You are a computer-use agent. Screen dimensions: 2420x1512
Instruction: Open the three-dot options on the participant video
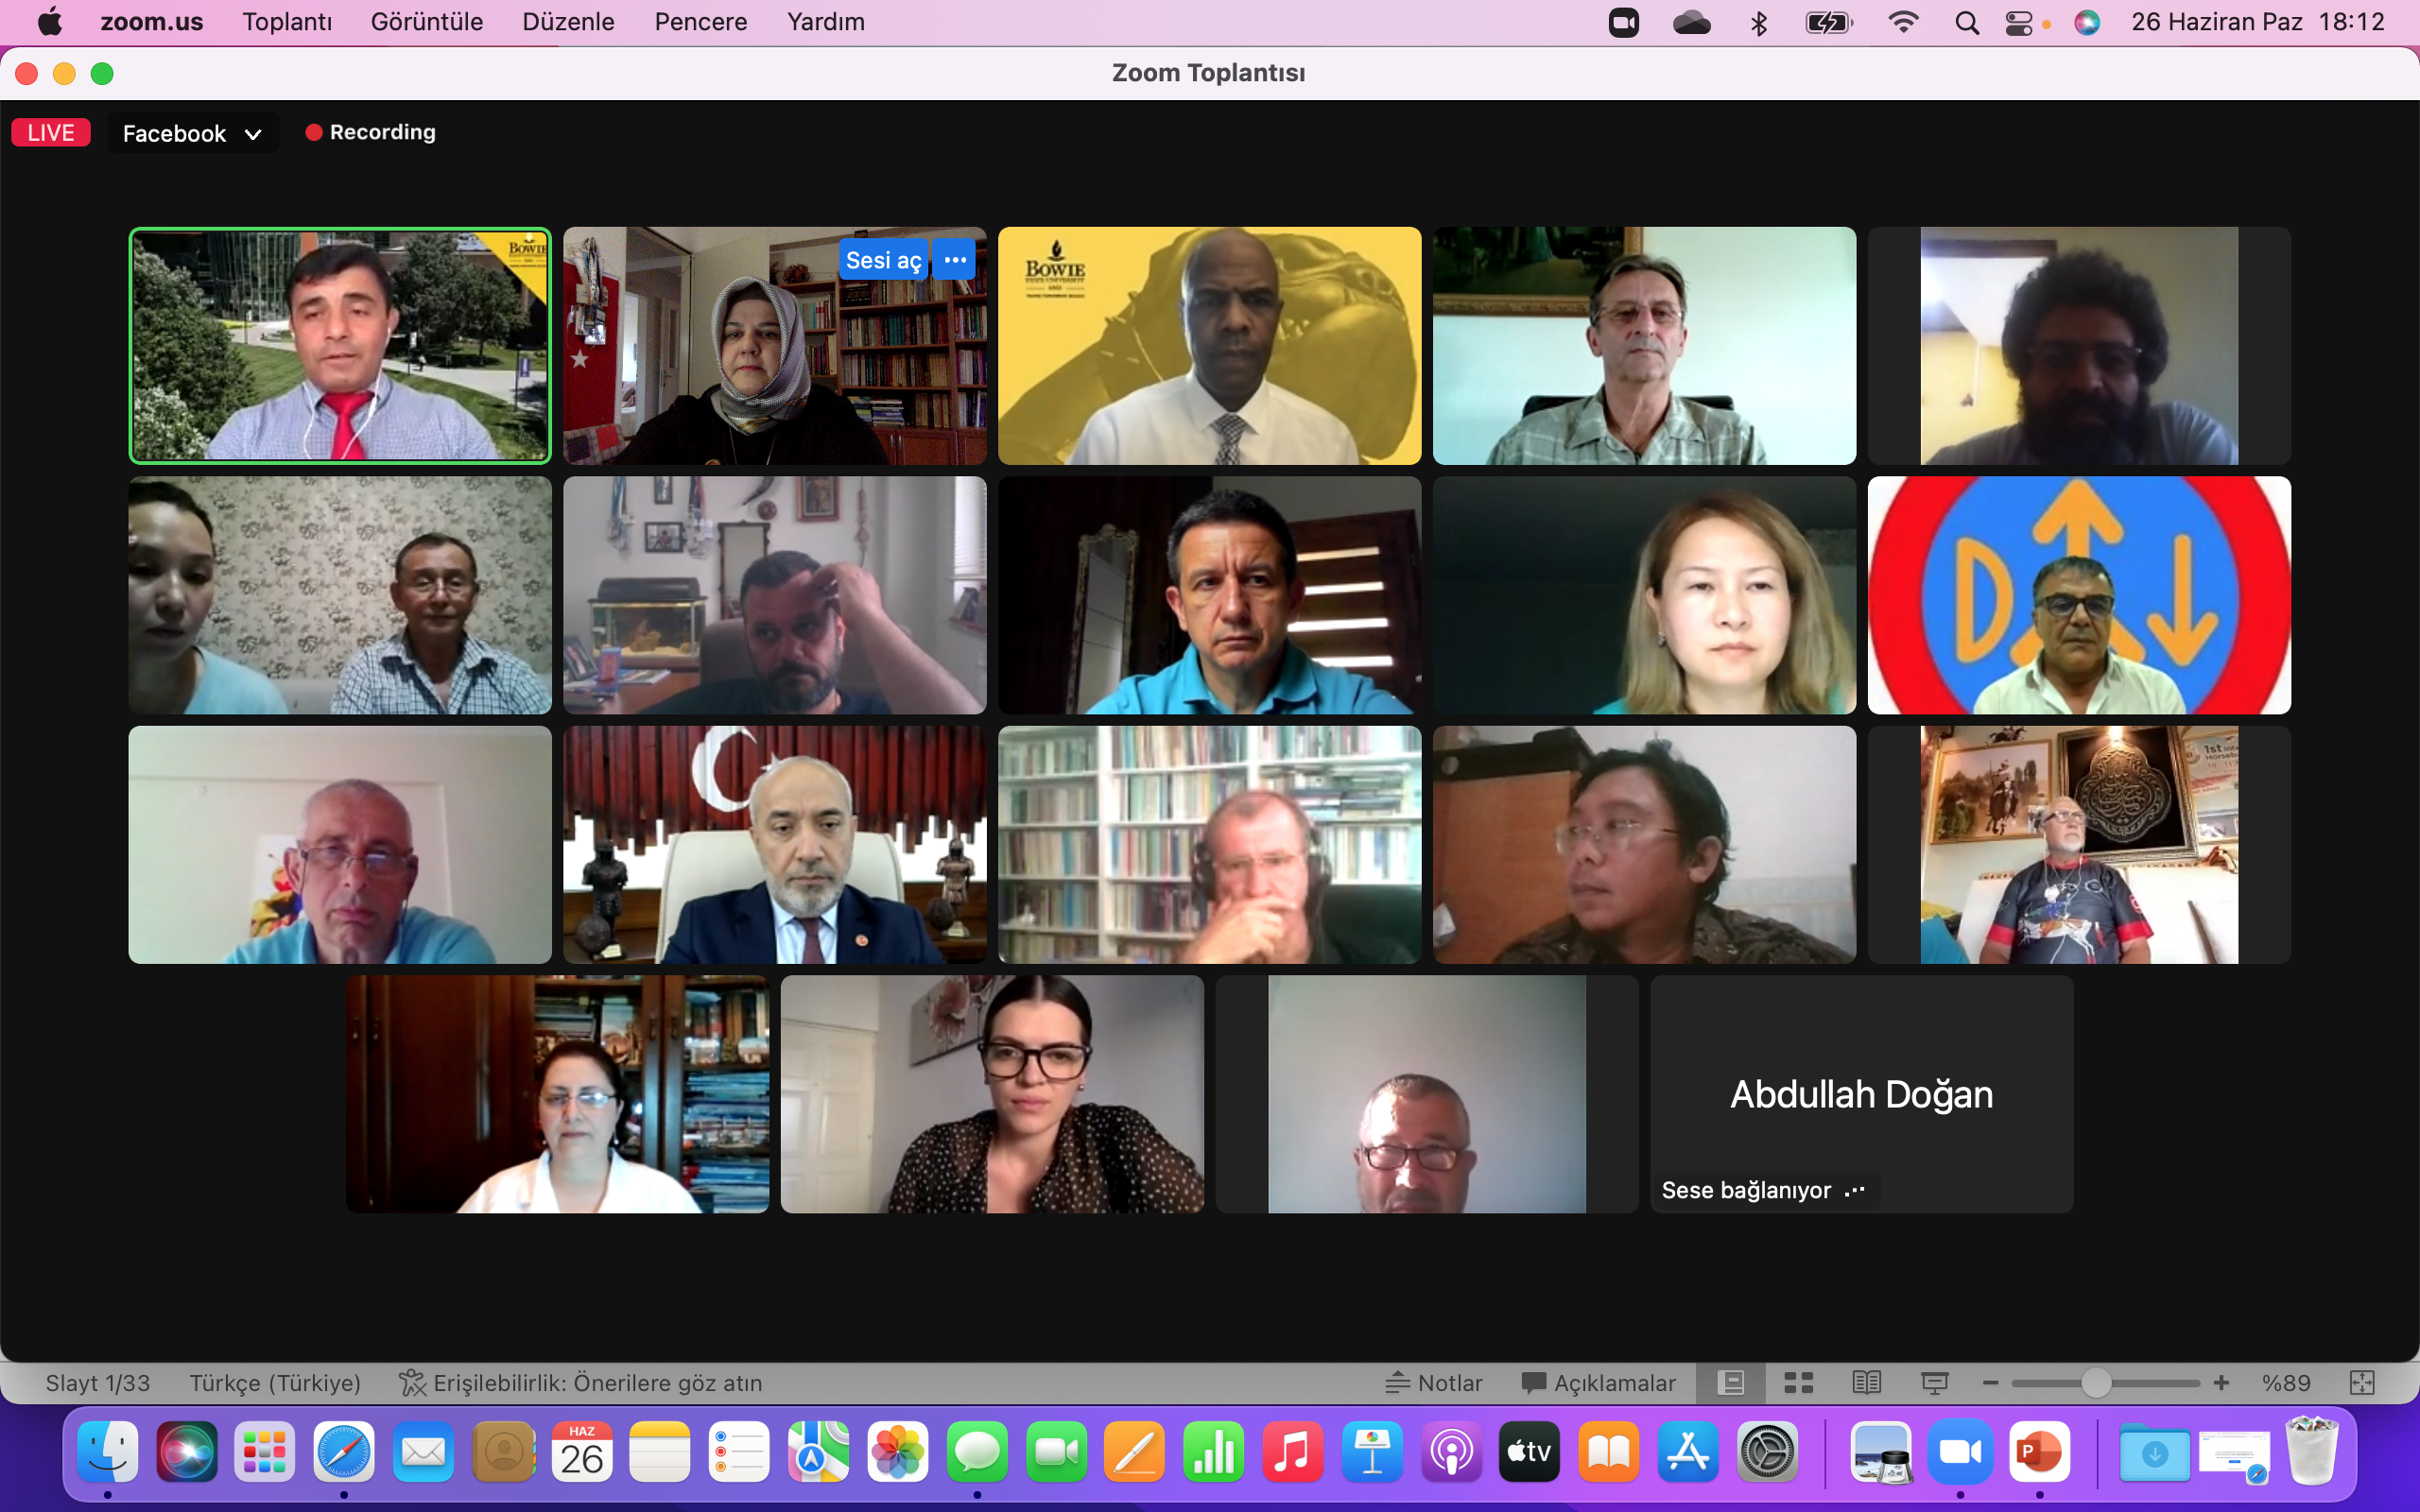[955, 260]
